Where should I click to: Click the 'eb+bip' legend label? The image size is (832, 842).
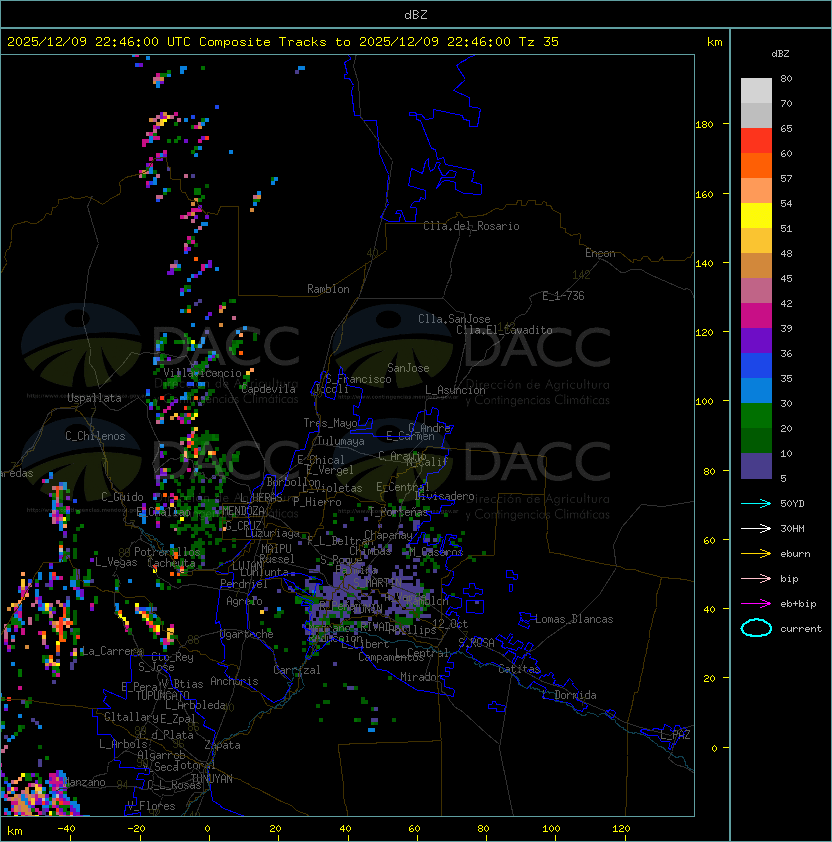tap(798, 604)
